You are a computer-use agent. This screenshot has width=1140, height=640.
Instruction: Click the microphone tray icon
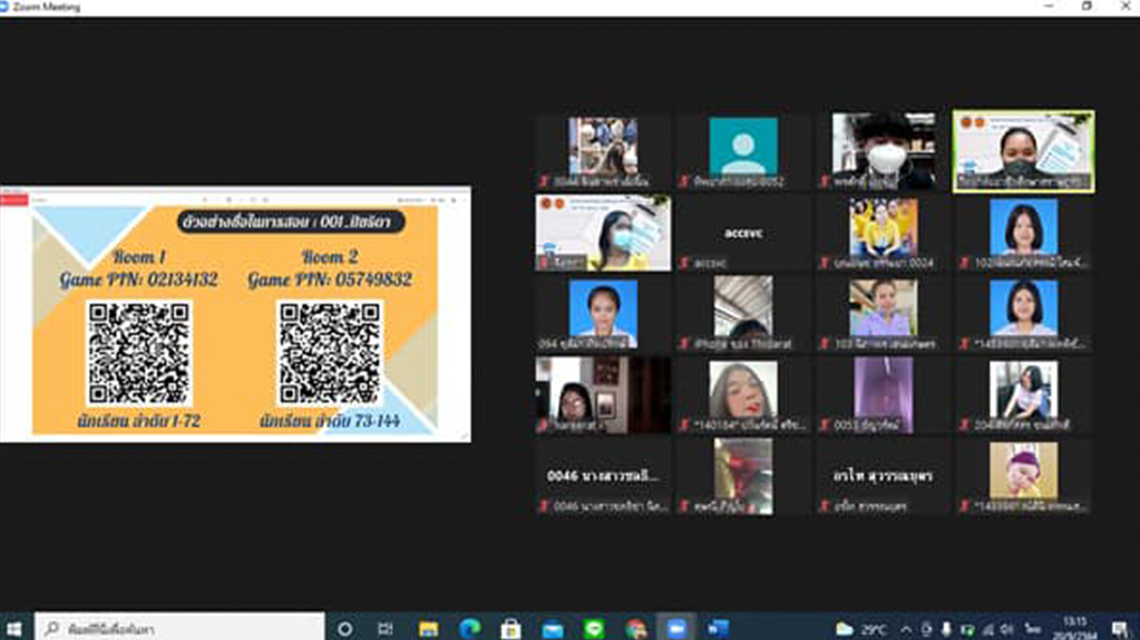[946, 629]
